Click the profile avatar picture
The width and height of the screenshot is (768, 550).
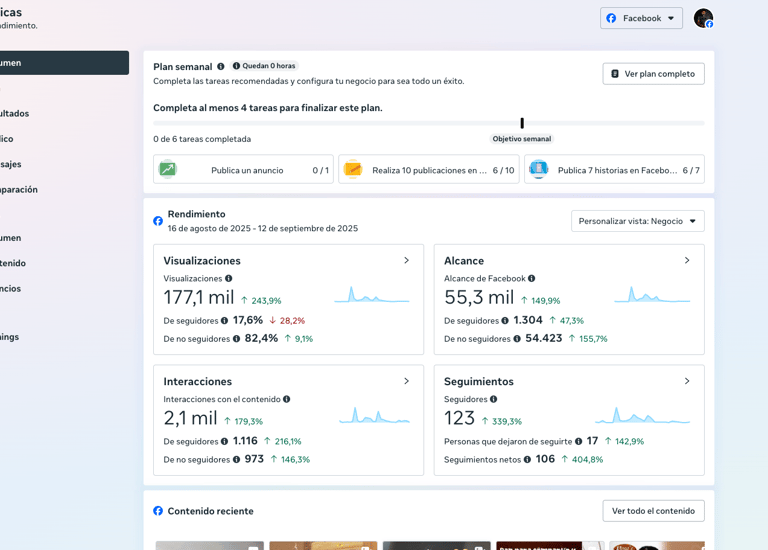[x=703, y=18]
